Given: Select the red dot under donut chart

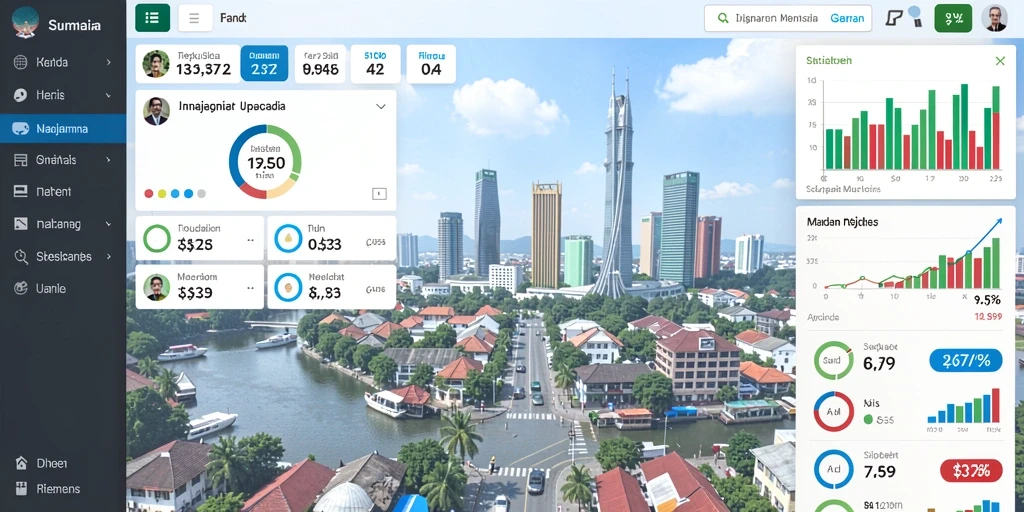Looking at the screenshot, I should point(149,193).
